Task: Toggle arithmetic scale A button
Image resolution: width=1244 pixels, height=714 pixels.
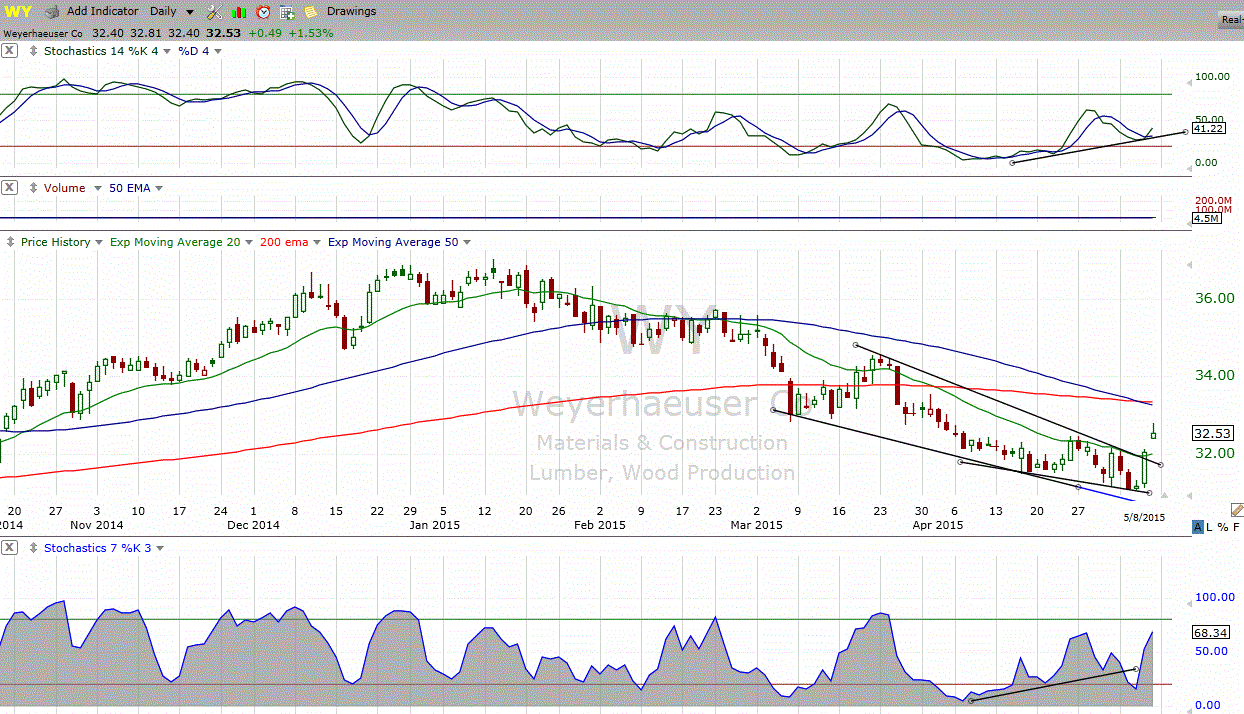Action: coord(1198,527)
